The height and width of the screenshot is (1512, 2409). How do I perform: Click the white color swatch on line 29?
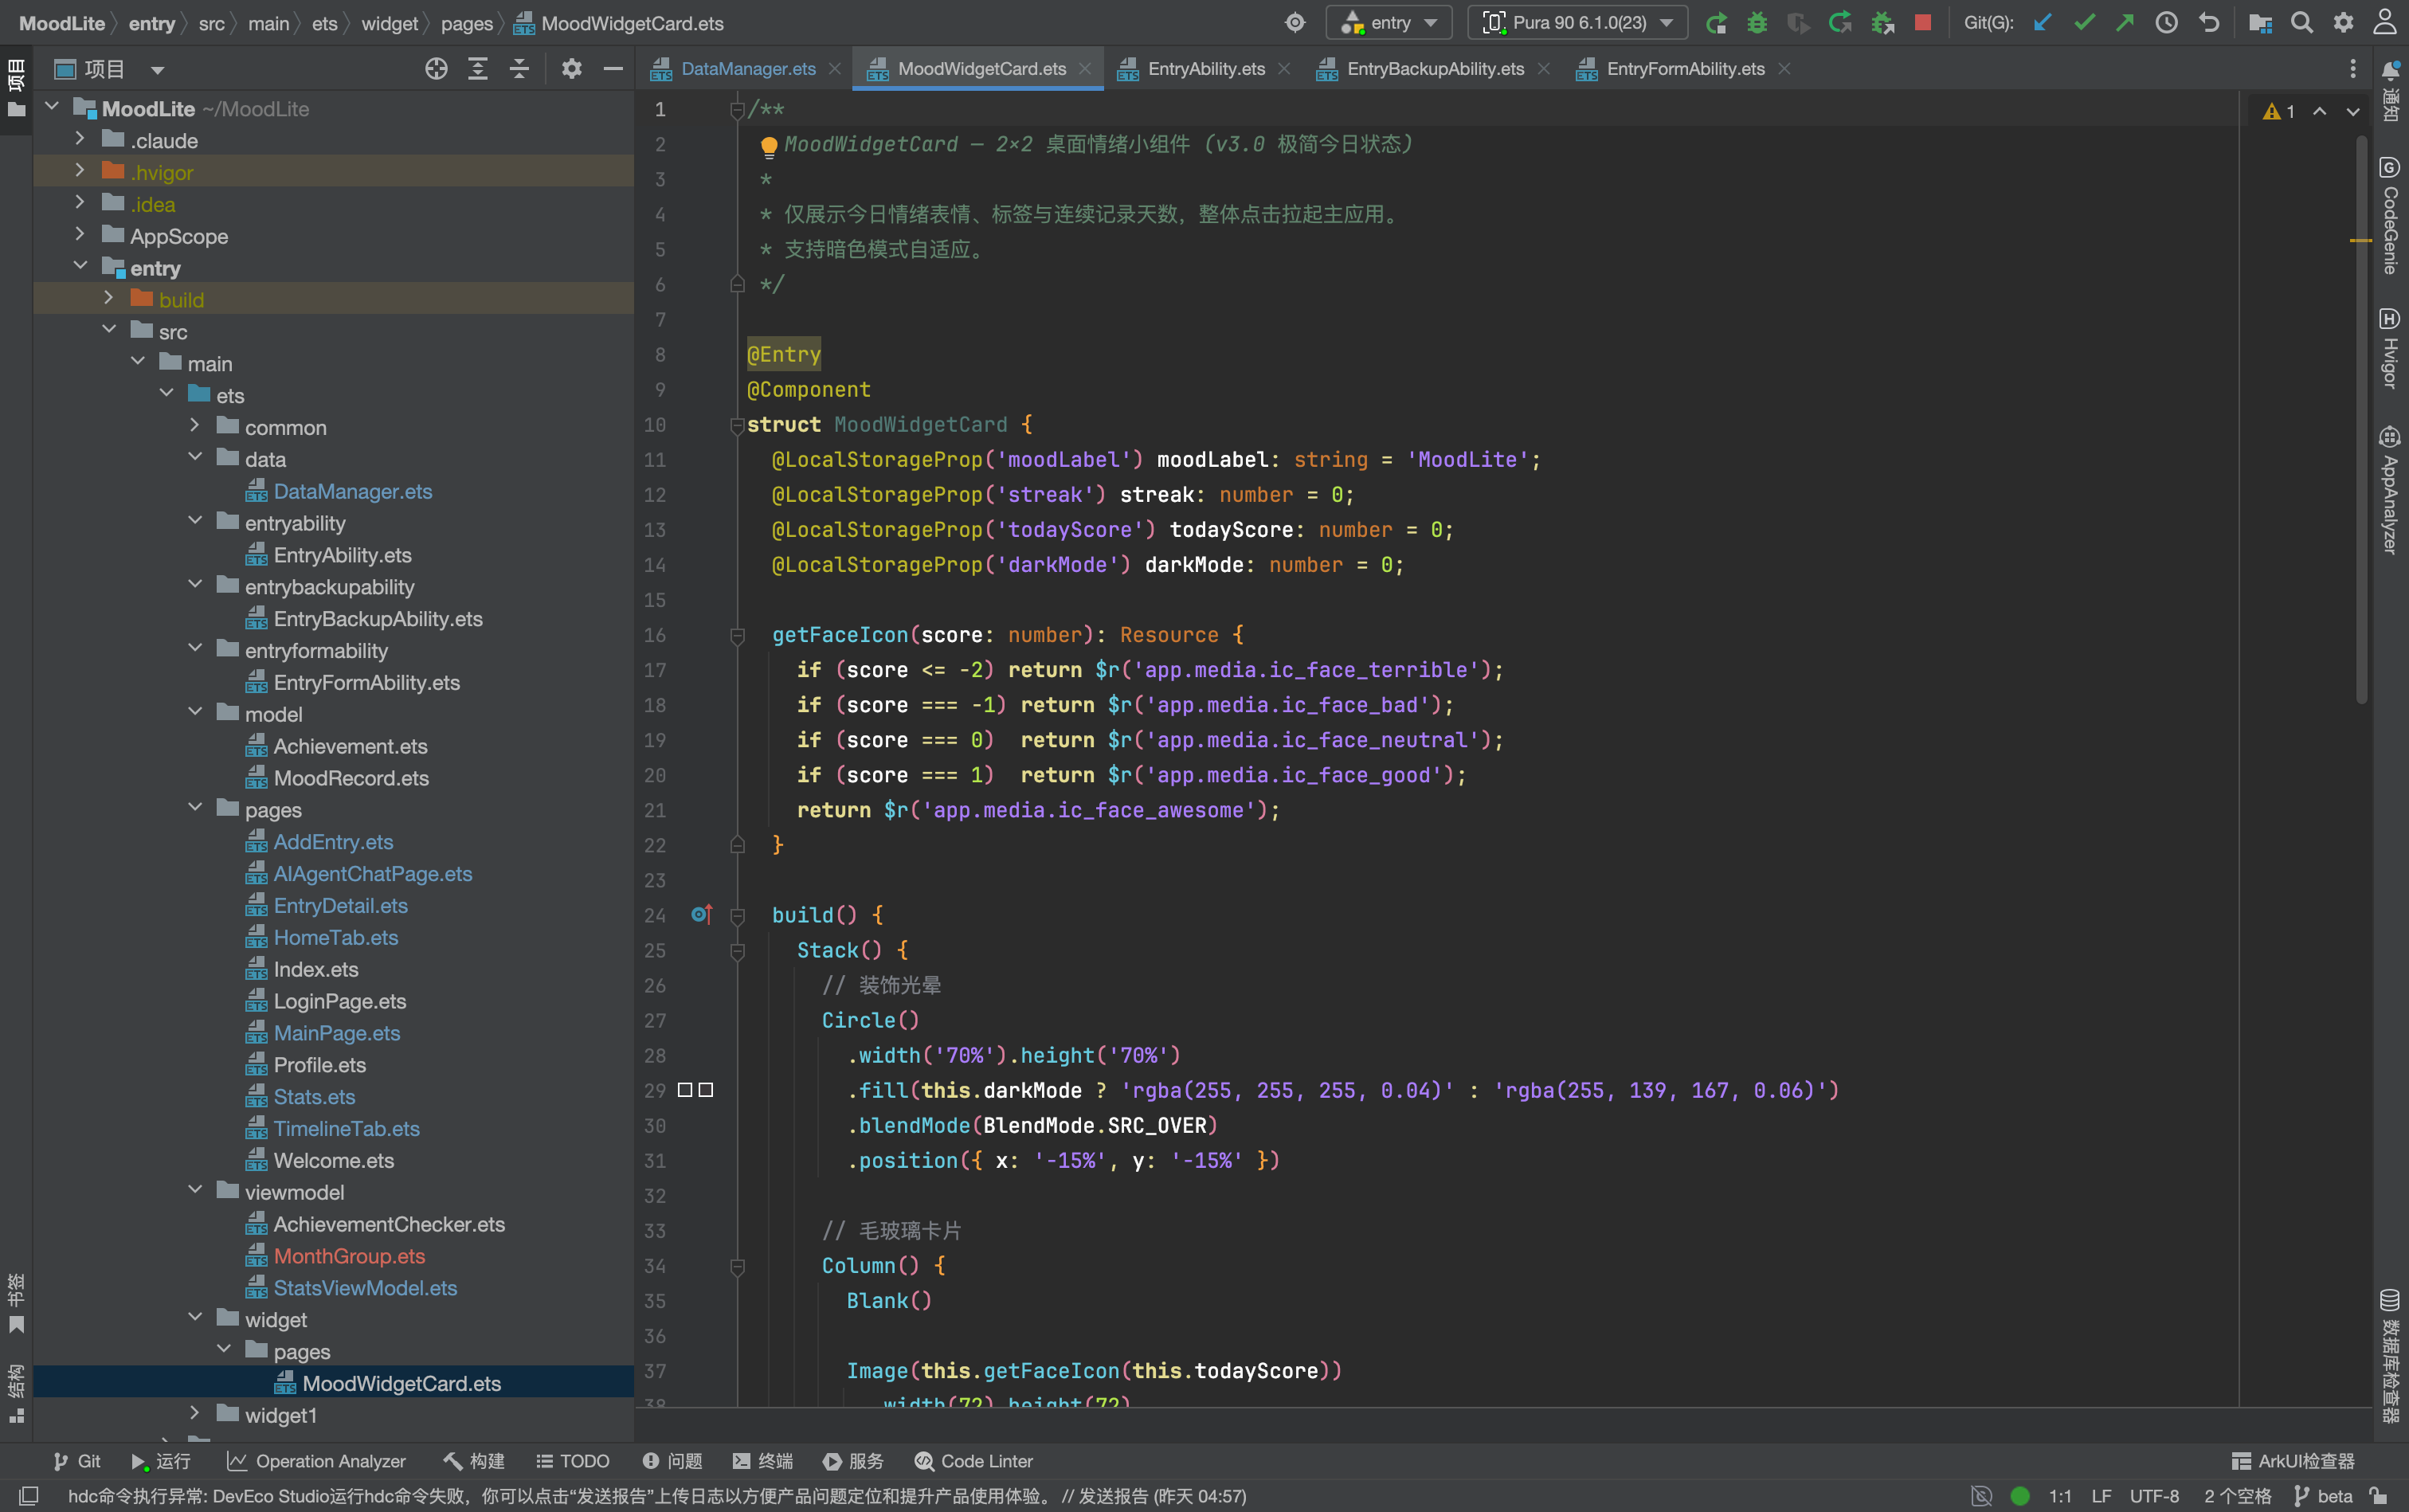pyautogui.click(x=685, y=1090)
